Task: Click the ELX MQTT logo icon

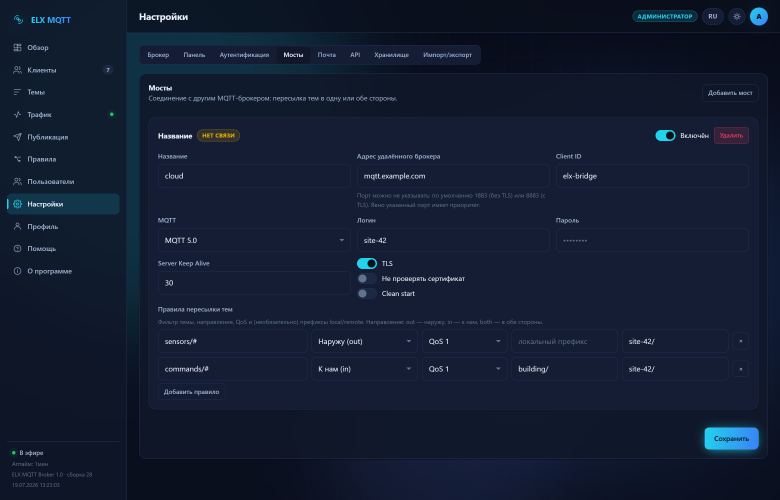Action: pos(18,20)
